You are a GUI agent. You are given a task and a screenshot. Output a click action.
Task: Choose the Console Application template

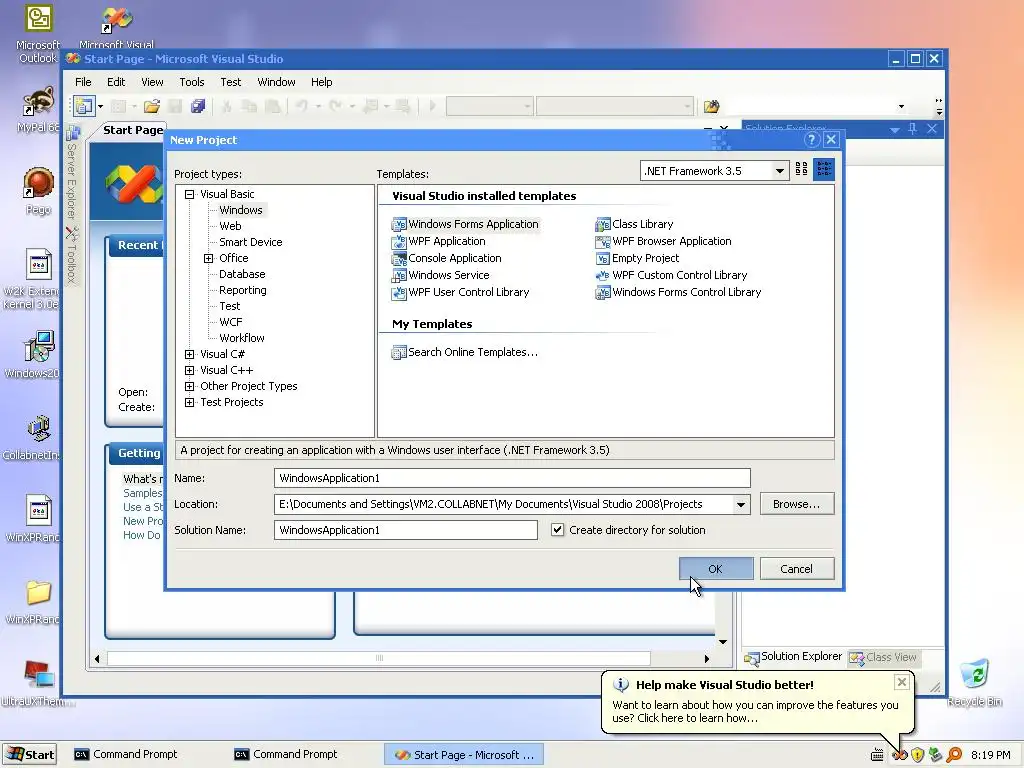pos(446,258)
